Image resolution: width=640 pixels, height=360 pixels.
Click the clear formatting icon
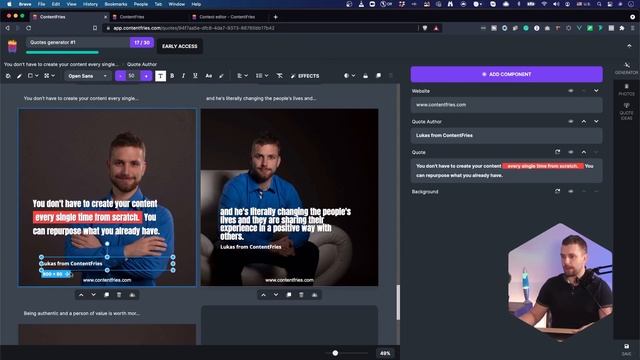[x=280, y=76]
